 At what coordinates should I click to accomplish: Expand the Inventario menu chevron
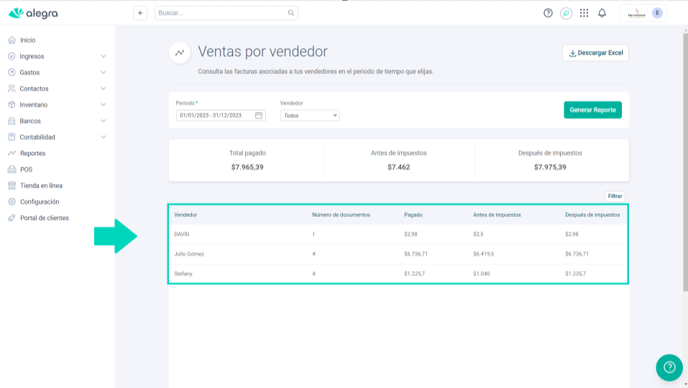(103, 105)
